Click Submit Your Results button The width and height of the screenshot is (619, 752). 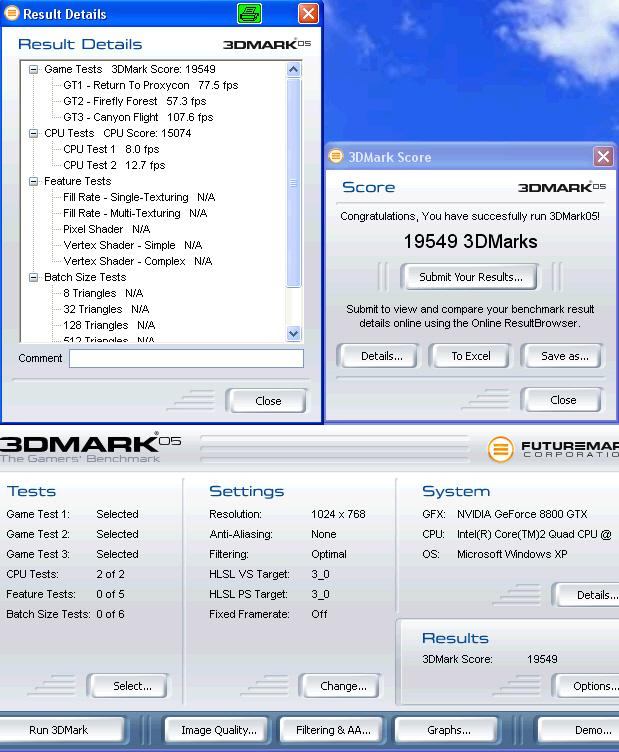[x=470, y=277]
